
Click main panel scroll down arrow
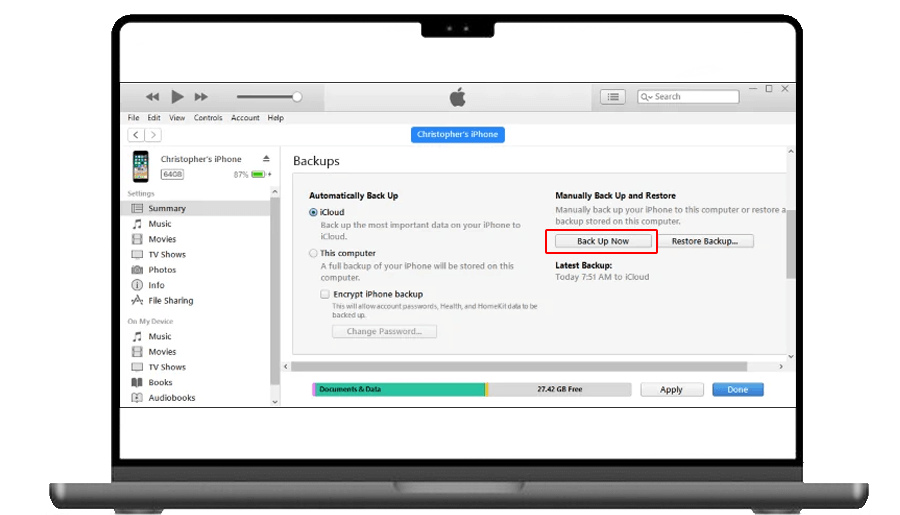(x=791, y=357)
